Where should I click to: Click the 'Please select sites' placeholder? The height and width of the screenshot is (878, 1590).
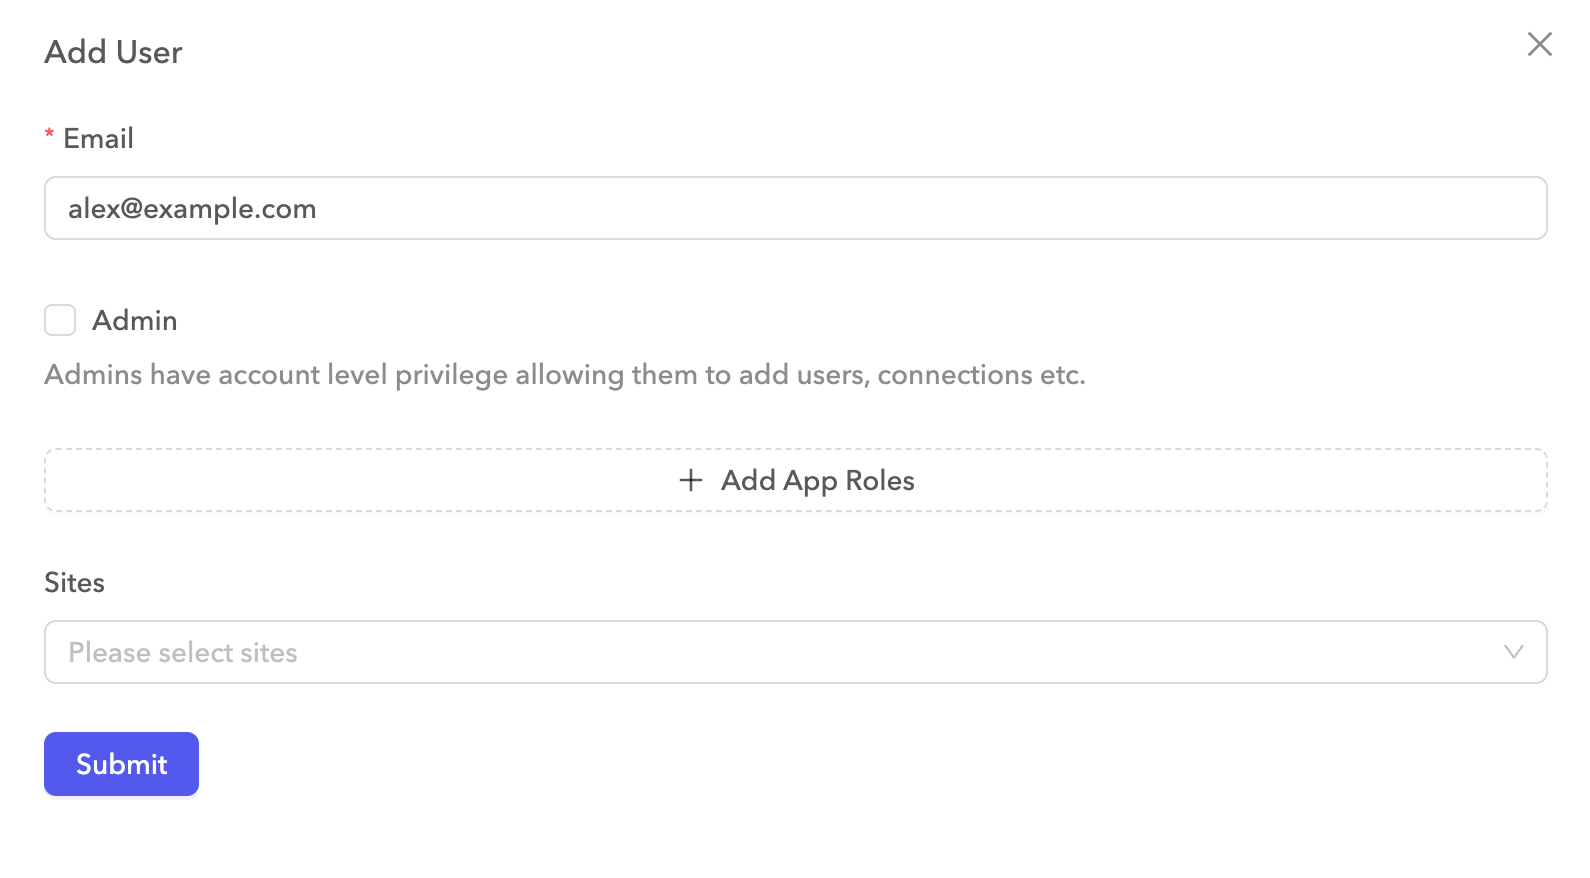(183, 652)
